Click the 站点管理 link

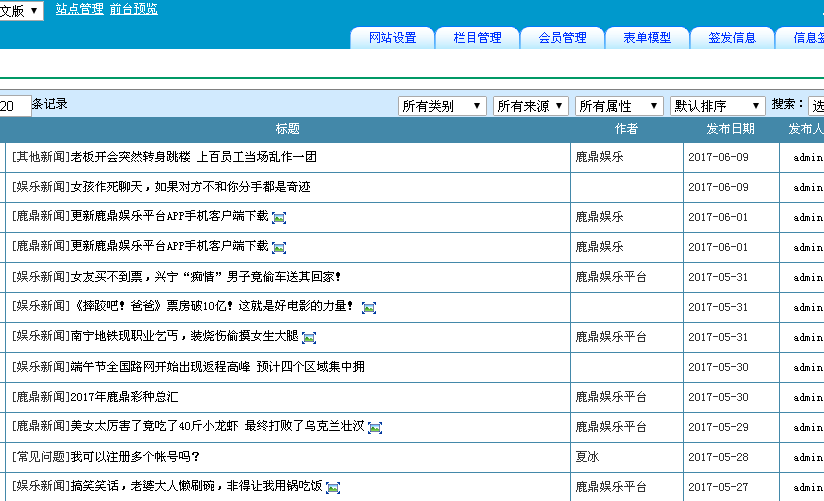pyautogui.click(x=79, y=9)
